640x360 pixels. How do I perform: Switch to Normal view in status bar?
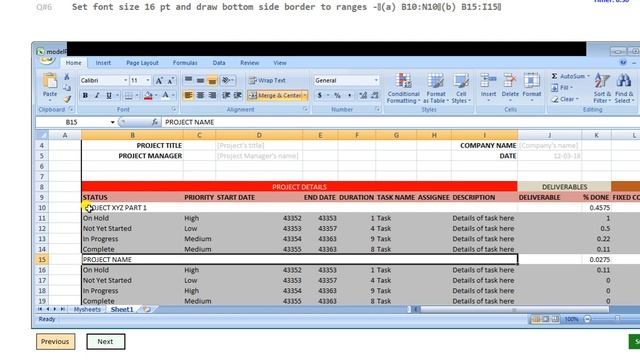536,319
